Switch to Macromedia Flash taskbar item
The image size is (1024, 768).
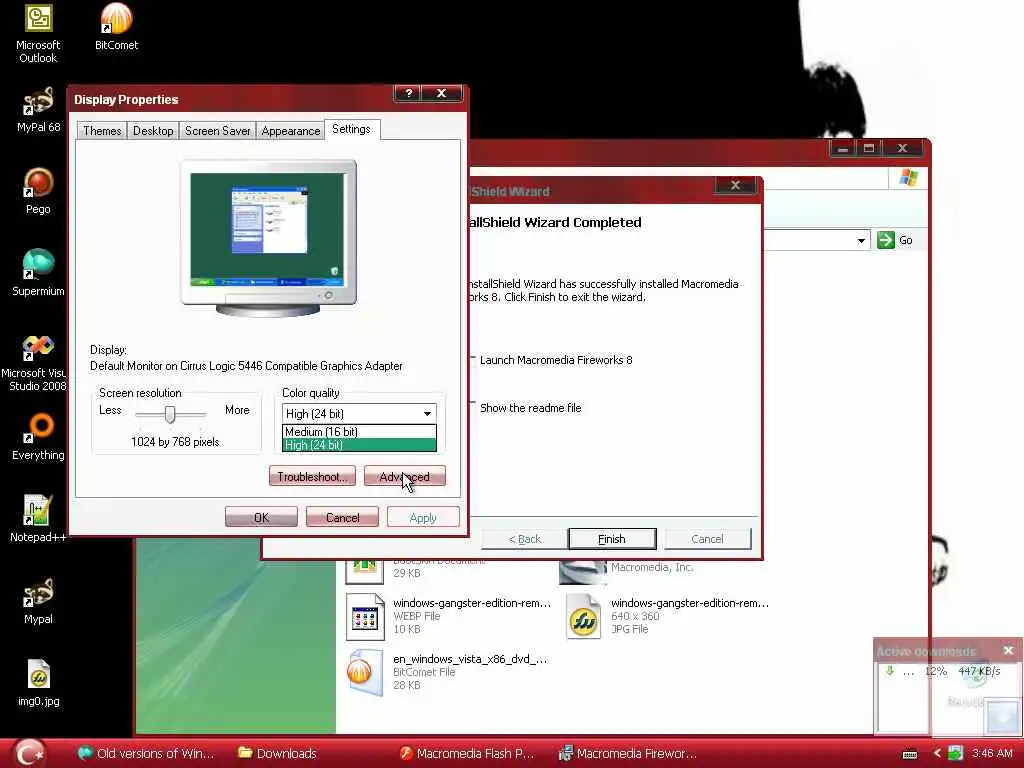pos(468,753)
